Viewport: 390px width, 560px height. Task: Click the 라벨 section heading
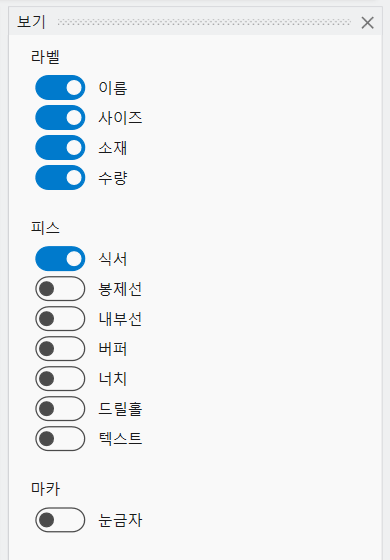pyautogui.click(x=45, y=57)
